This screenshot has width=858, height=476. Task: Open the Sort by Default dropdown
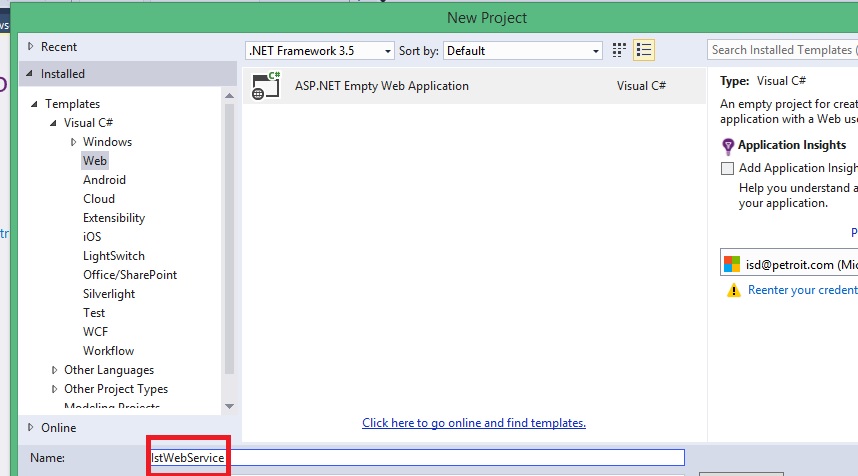(523, 51)
